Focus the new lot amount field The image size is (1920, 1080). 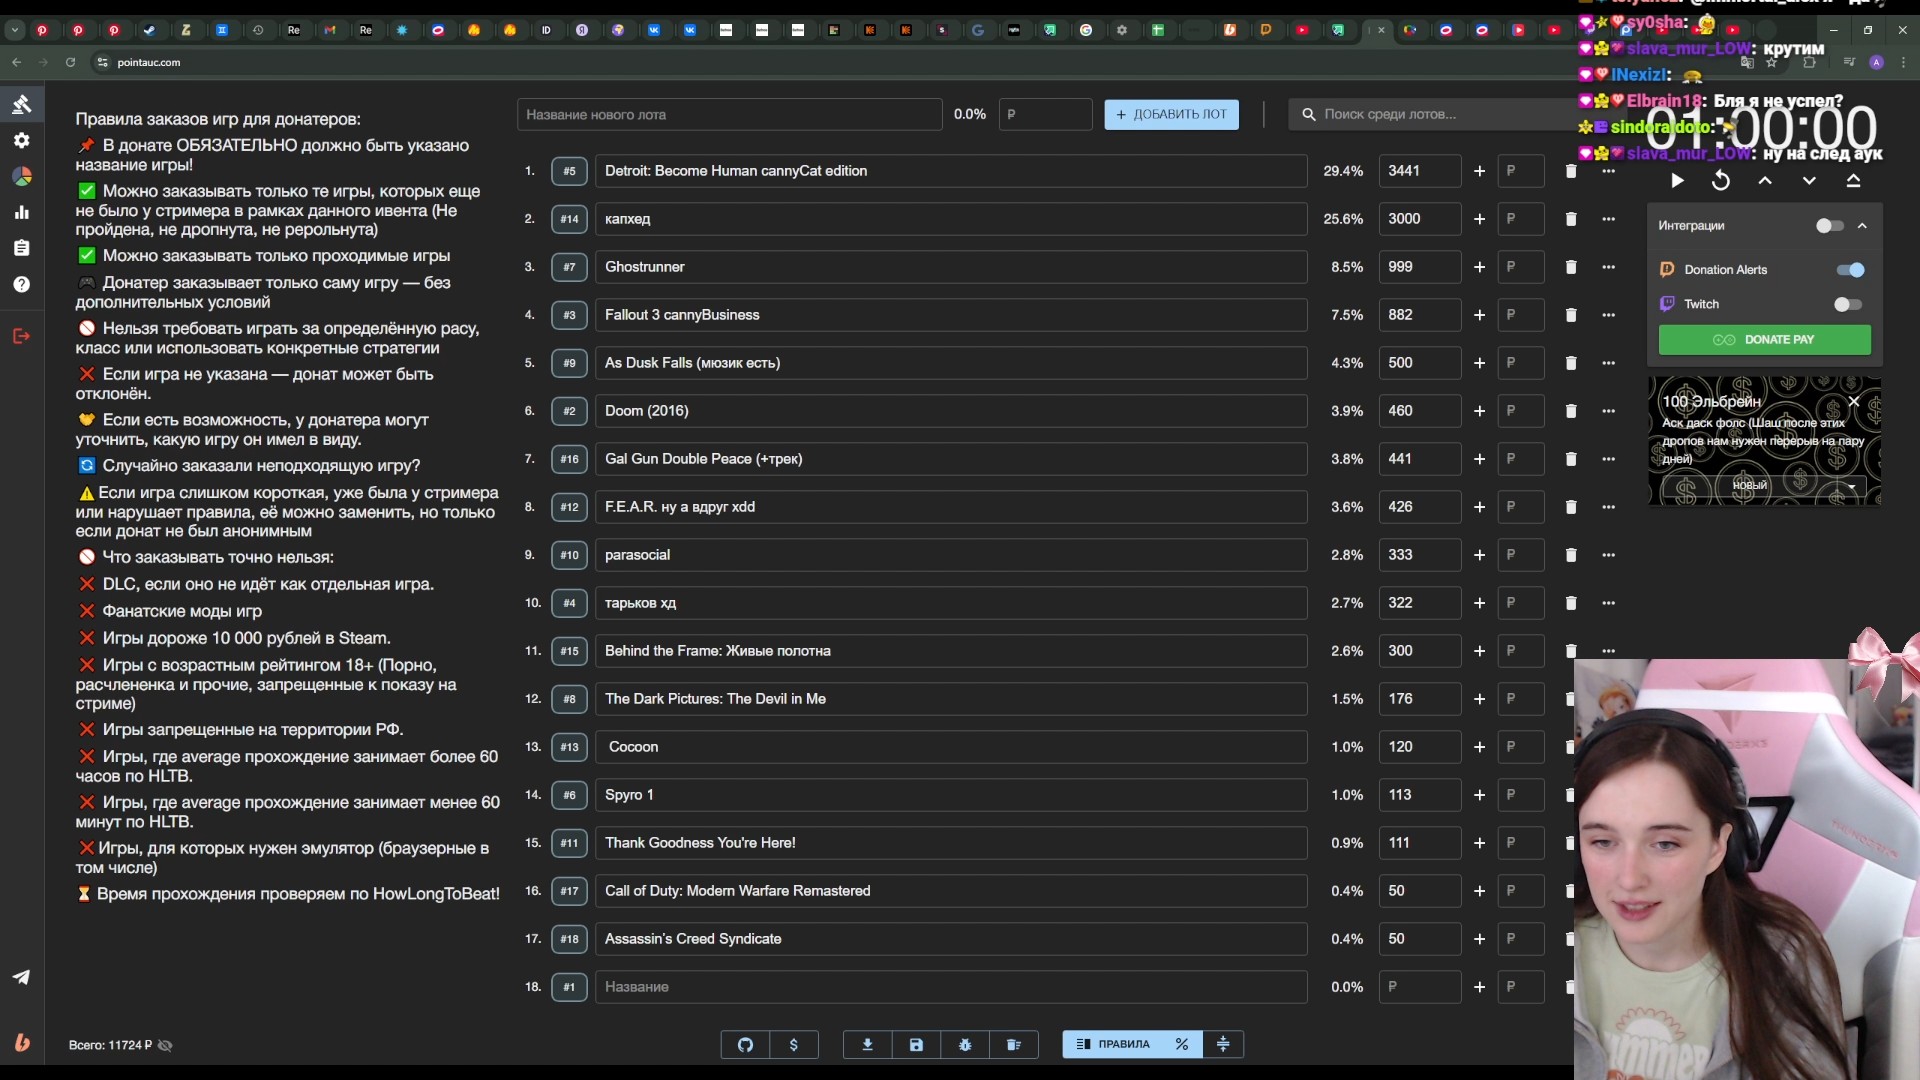(x=1045, y=114)
